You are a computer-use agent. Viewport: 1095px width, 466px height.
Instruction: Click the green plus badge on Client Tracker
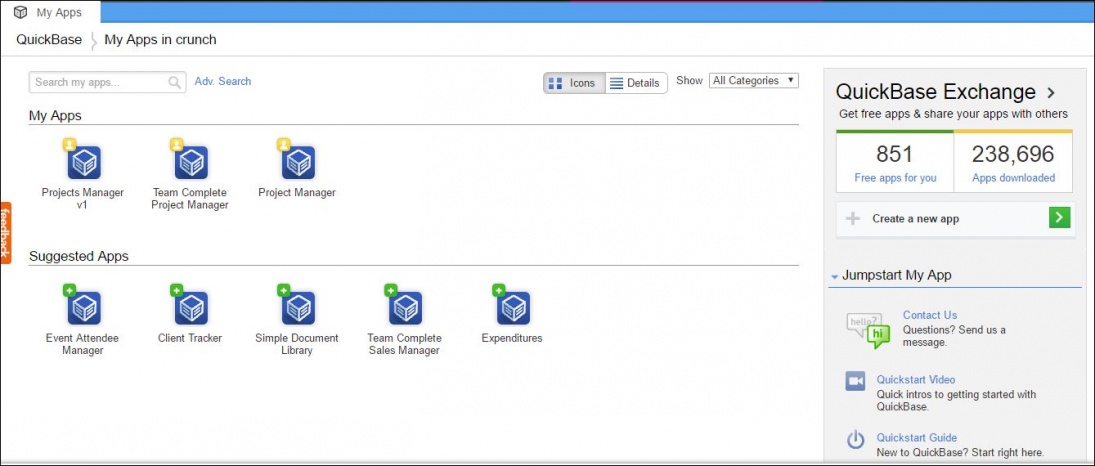(176, 290)
